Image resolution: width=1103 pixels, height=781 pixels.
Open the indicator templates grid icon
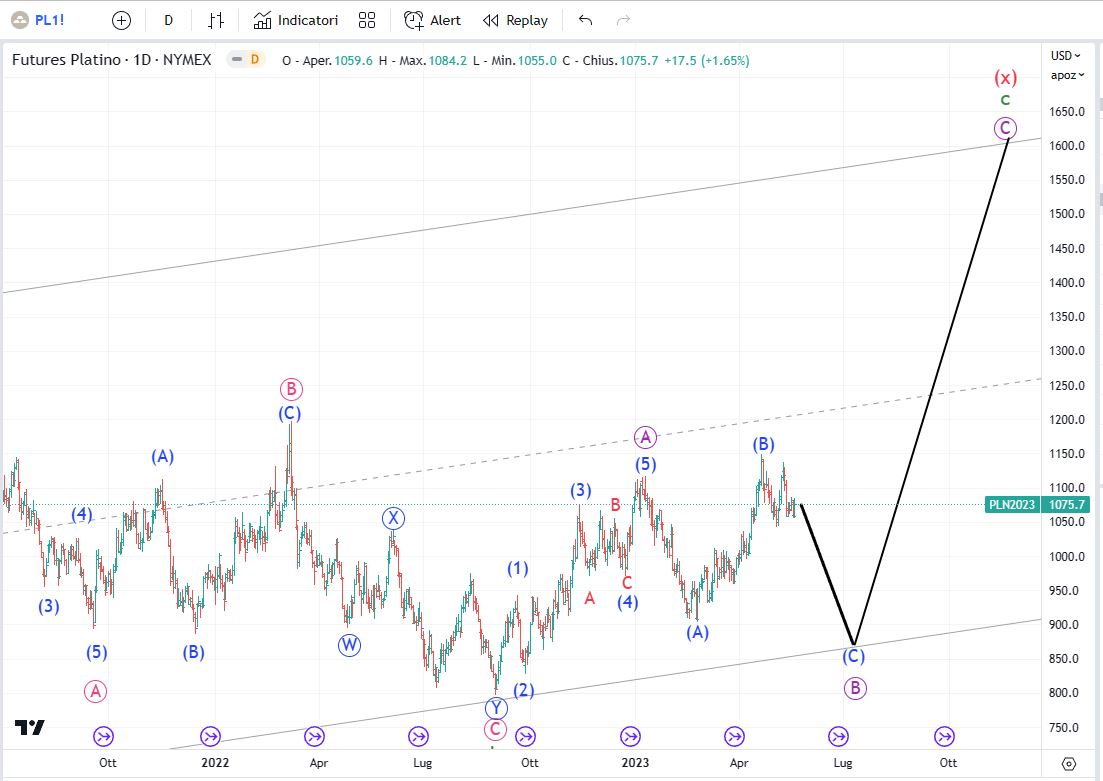(x=367, y=20)
